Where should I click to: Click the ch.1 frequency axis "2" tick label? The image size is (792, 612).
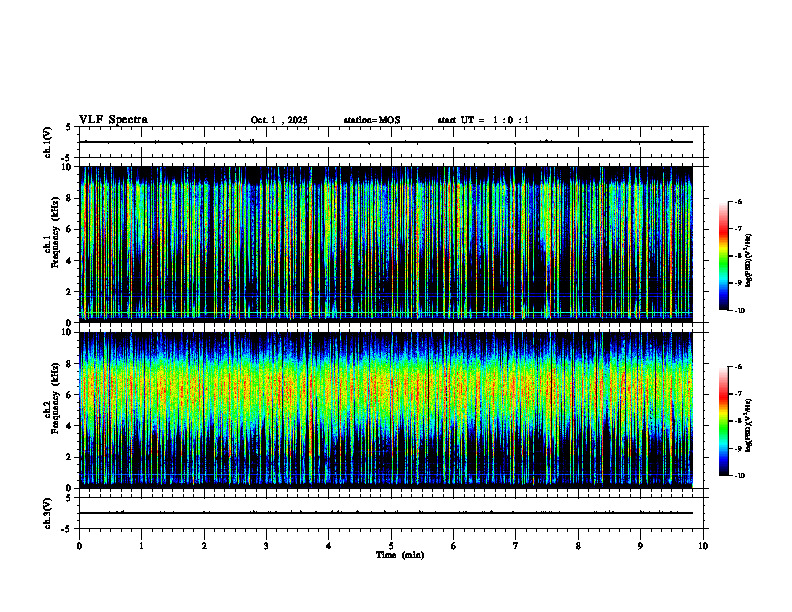click(70, 292)
